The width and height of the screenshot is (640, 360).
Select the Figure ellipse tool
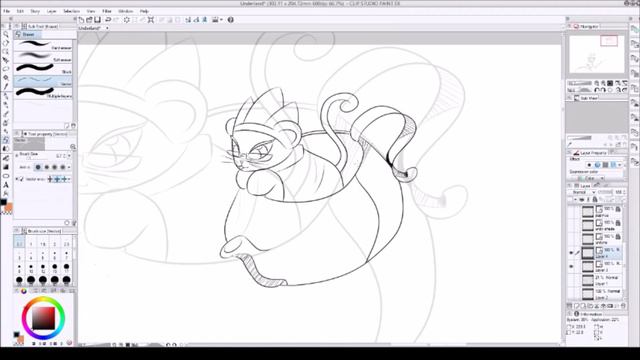[6, 176]
